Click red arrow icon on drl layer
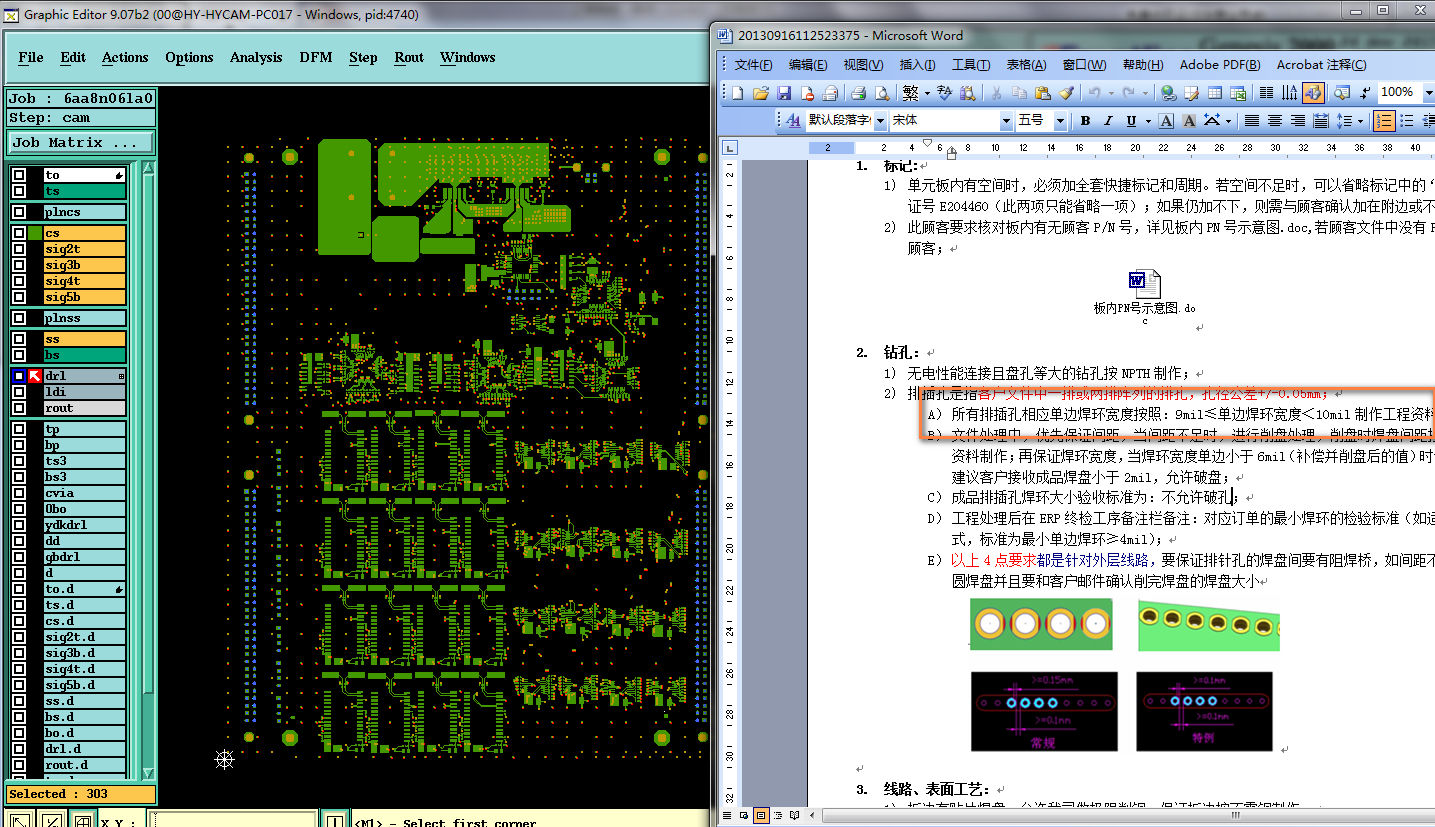1435x827 pixels. tap(34, 376)
